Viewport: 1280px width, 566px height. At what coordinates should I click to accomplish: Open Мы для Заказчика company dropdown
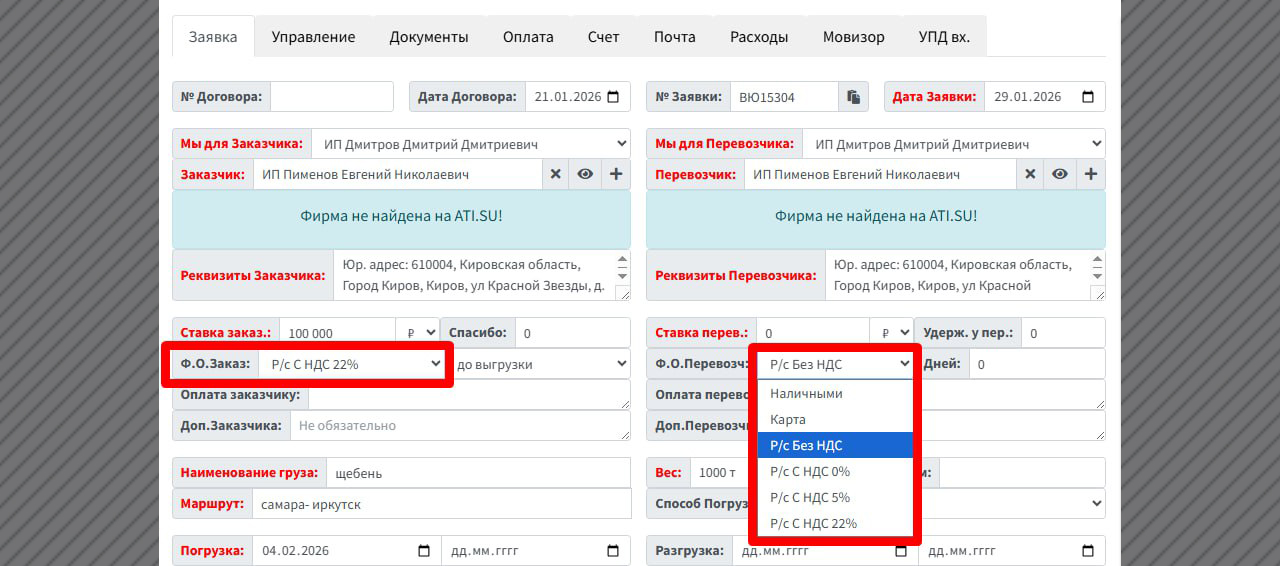pos(471,144)
